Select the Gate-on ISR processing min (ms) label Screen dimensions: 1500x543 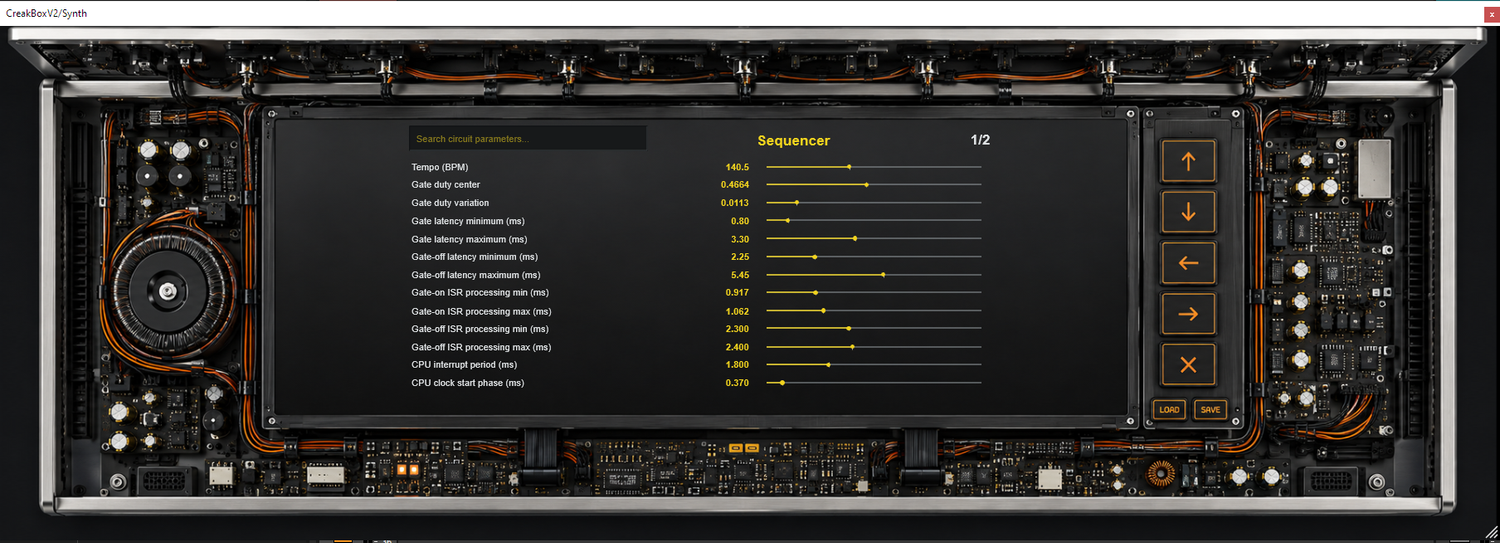tap(480, 293)
